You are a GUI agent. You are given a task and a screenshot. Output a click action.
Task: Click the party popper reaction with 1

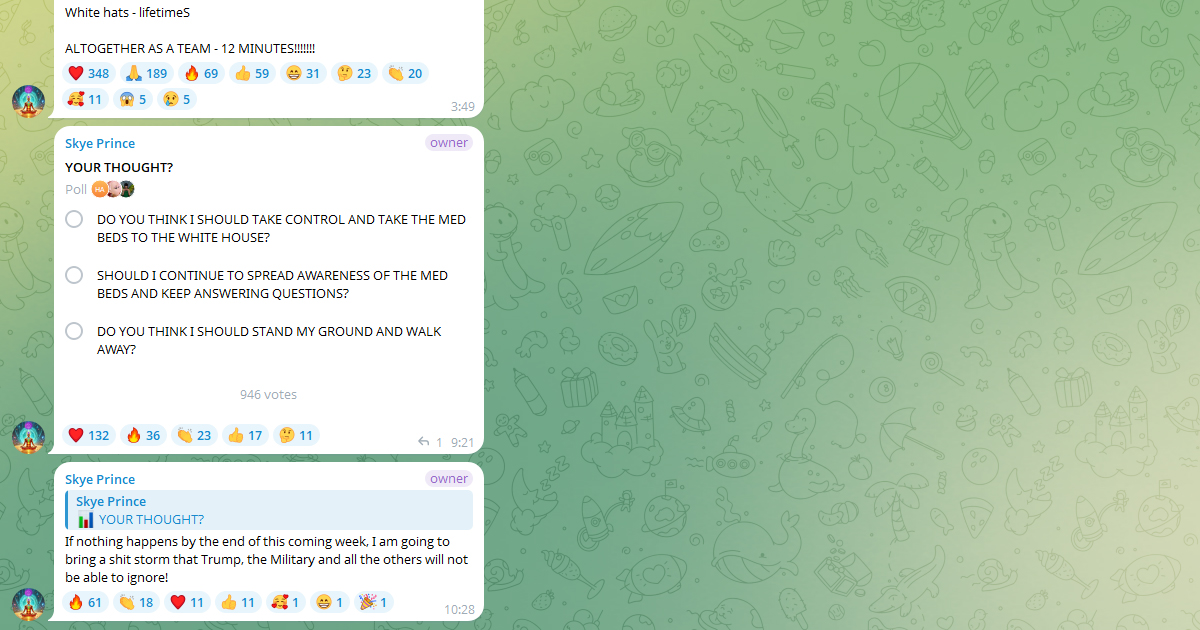click(x=375, y=602)
